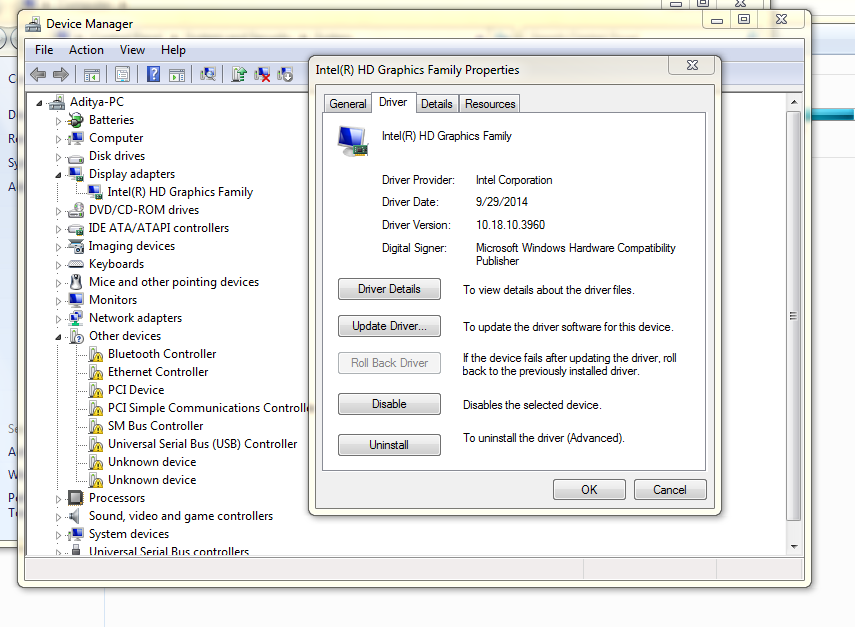855x627 pixels.
Task: Expand the System devices node
Action: (x=58, y=535)
